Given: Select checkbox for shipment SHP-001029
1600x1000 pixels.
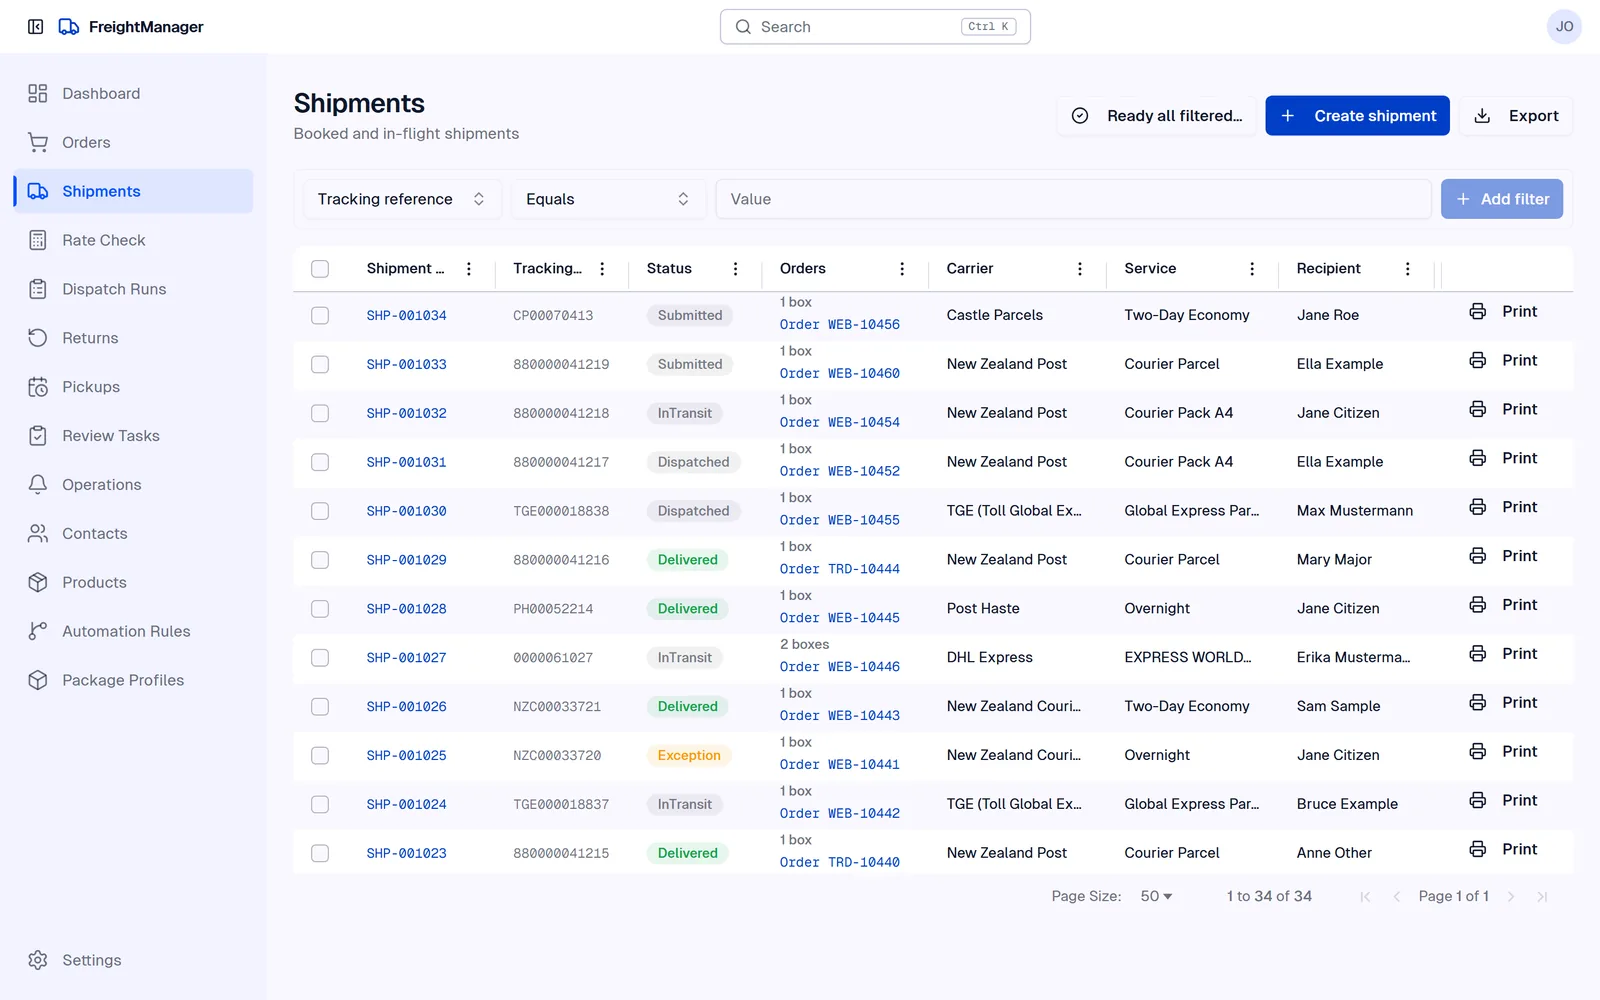Looking at the screenshot, I should pos(320,560).
